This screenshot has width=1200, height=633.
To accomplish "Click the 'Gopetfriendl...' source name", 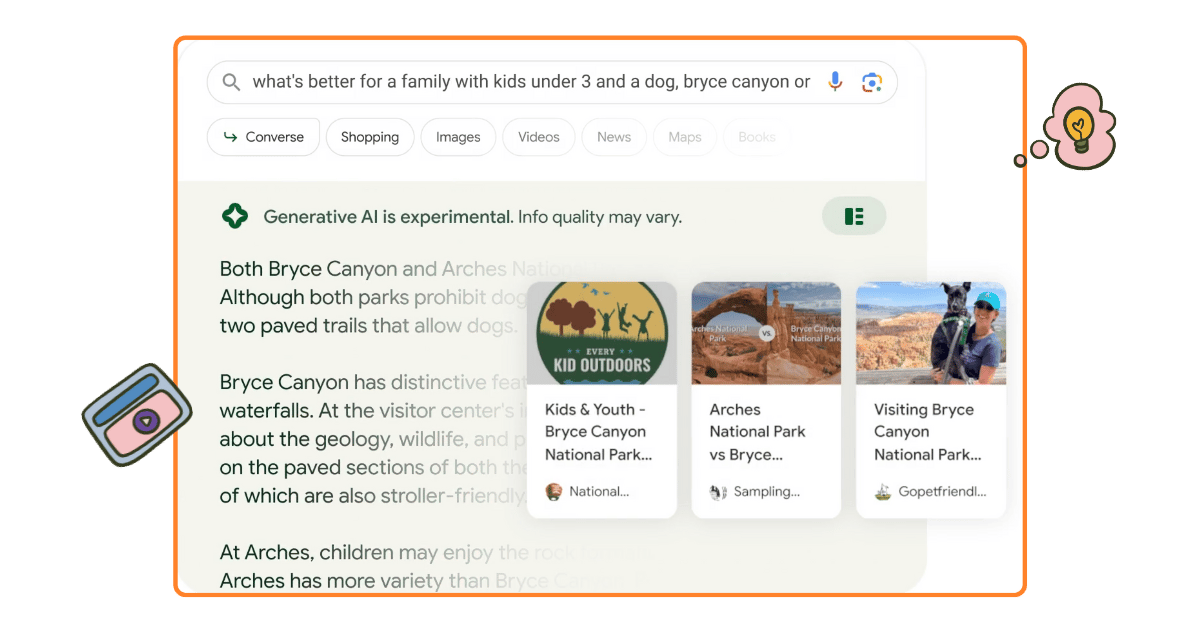I will (942, 492).
